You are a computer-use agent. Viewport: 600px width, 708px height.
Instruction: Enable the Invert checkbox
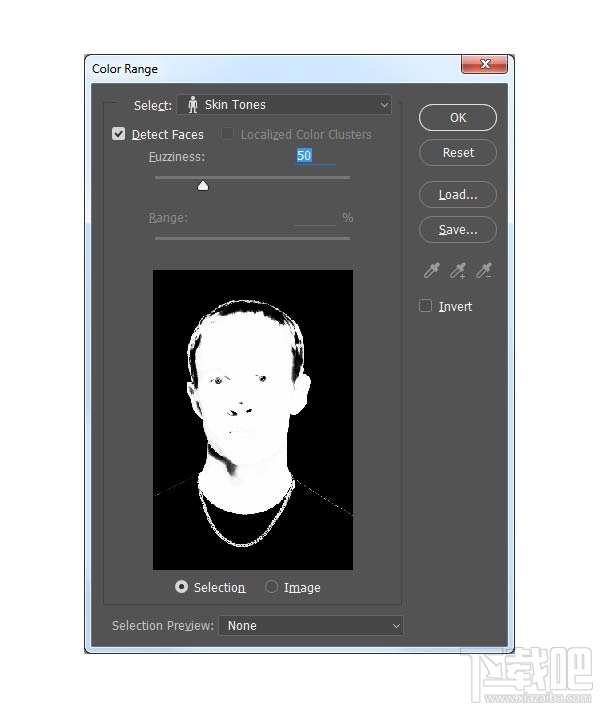[425, 306]
